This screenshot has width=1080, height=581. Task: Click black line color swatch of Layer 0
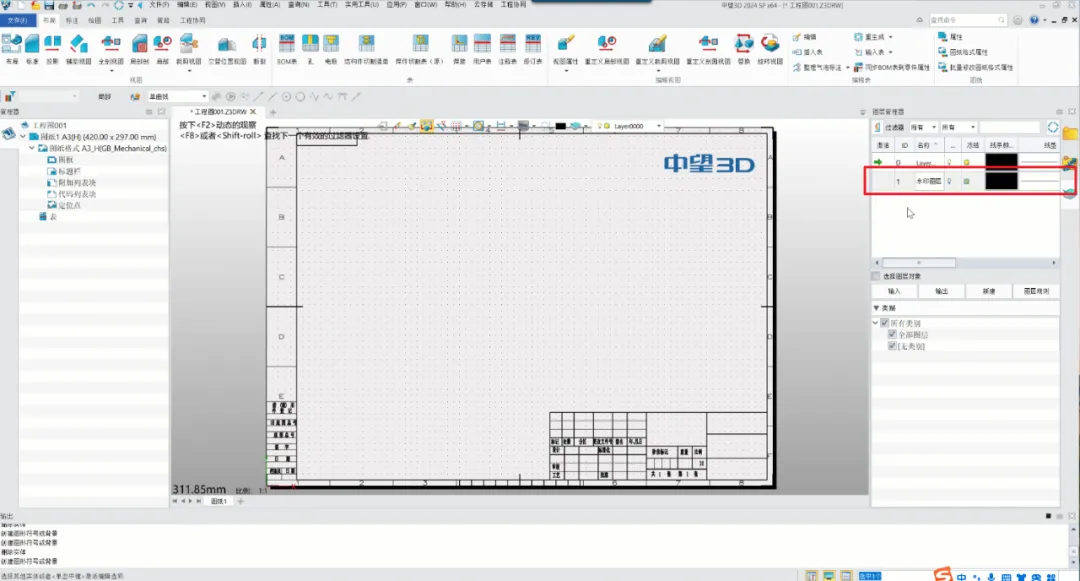(1001, 161)
